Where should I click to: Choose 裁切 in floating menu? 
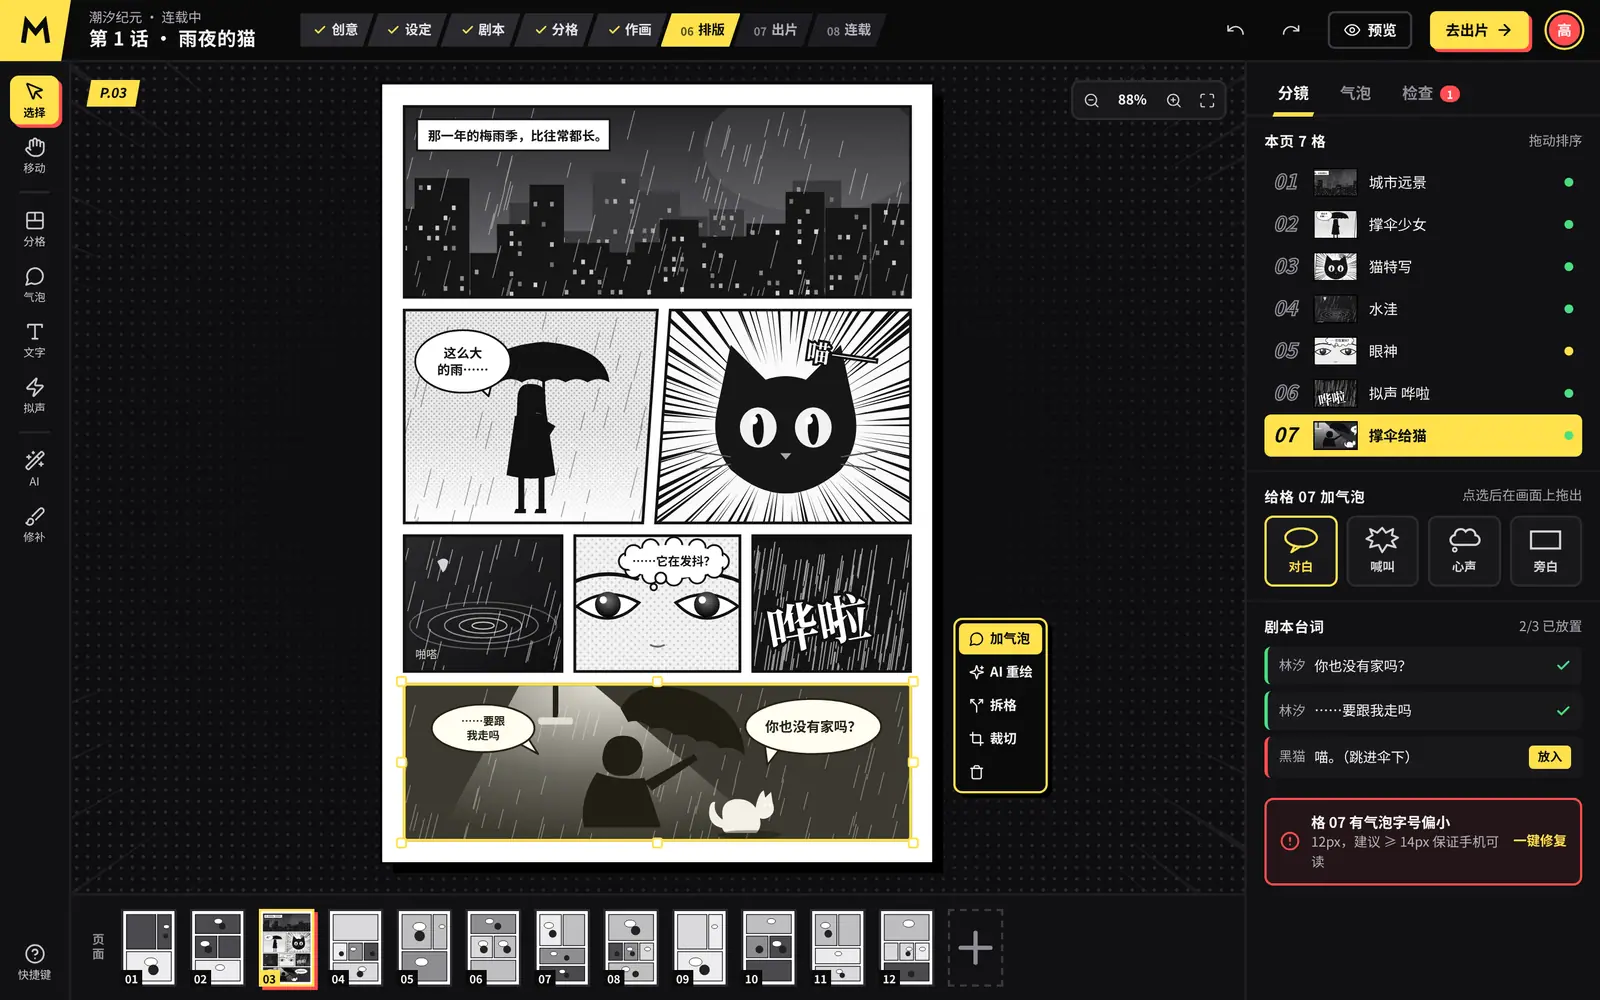(1000, 738)
